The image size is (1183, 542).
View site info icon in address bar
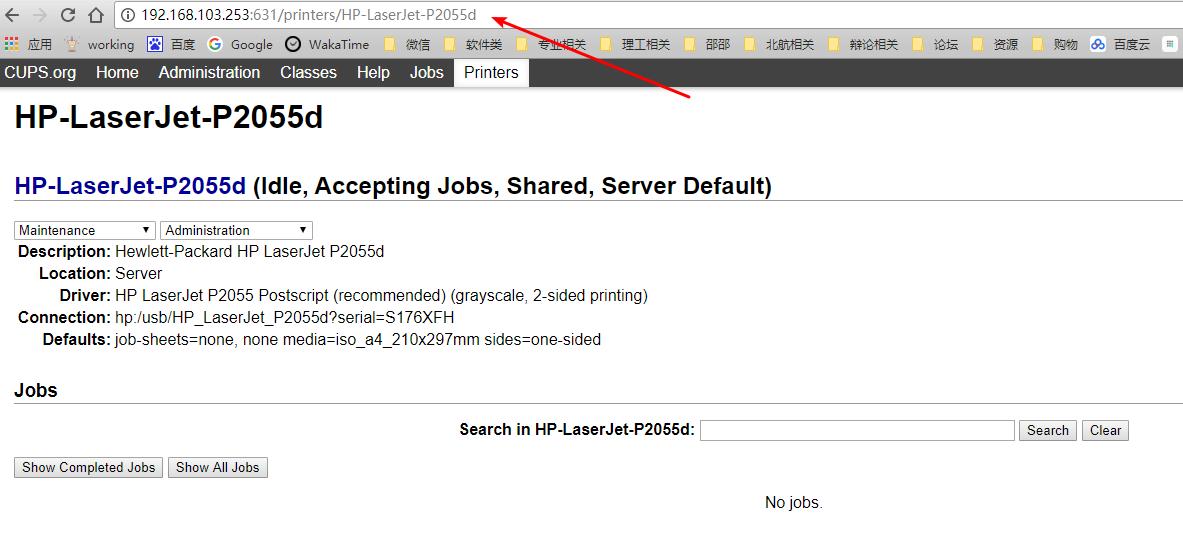click(128, 14)
